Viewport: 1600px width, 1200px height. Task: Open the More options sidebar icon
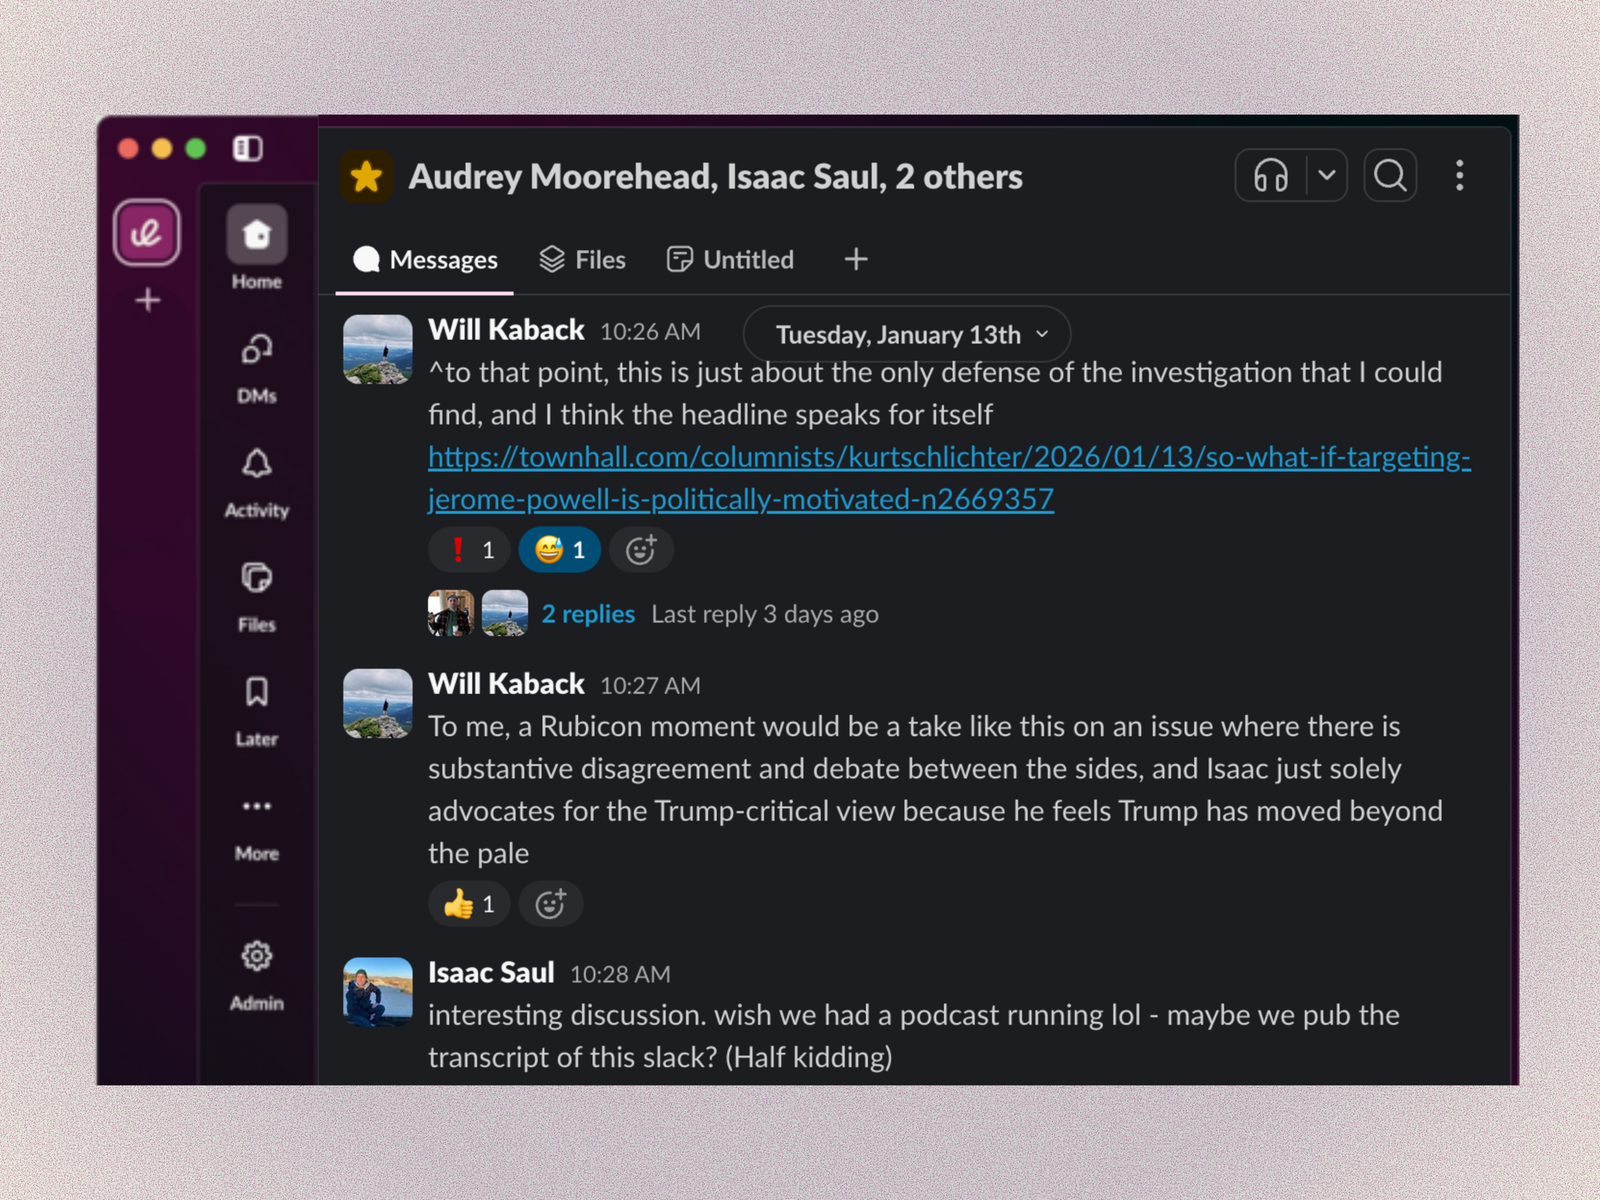pyautogui.click(x=256, y=806)
